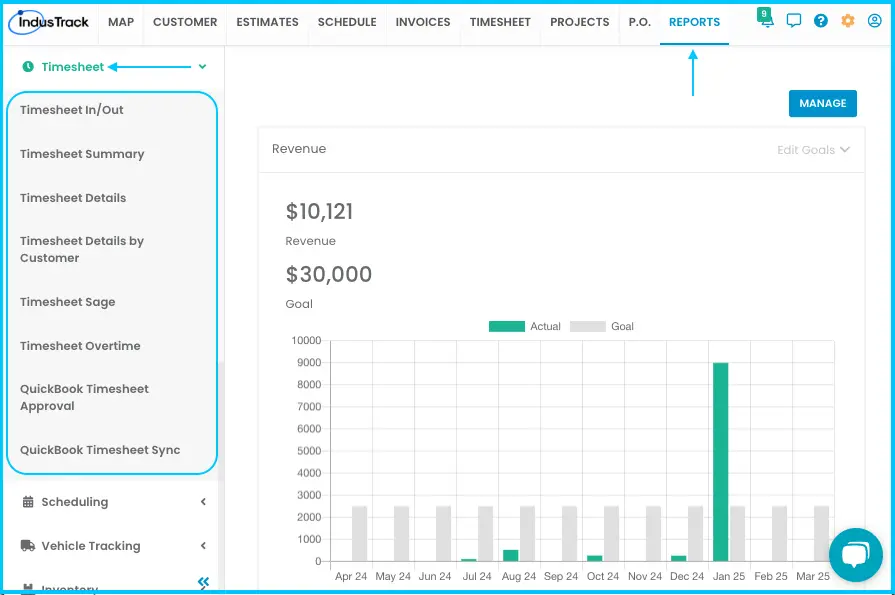Open Timesheet Sage report
895x595 pixels.
pos(67,302)
